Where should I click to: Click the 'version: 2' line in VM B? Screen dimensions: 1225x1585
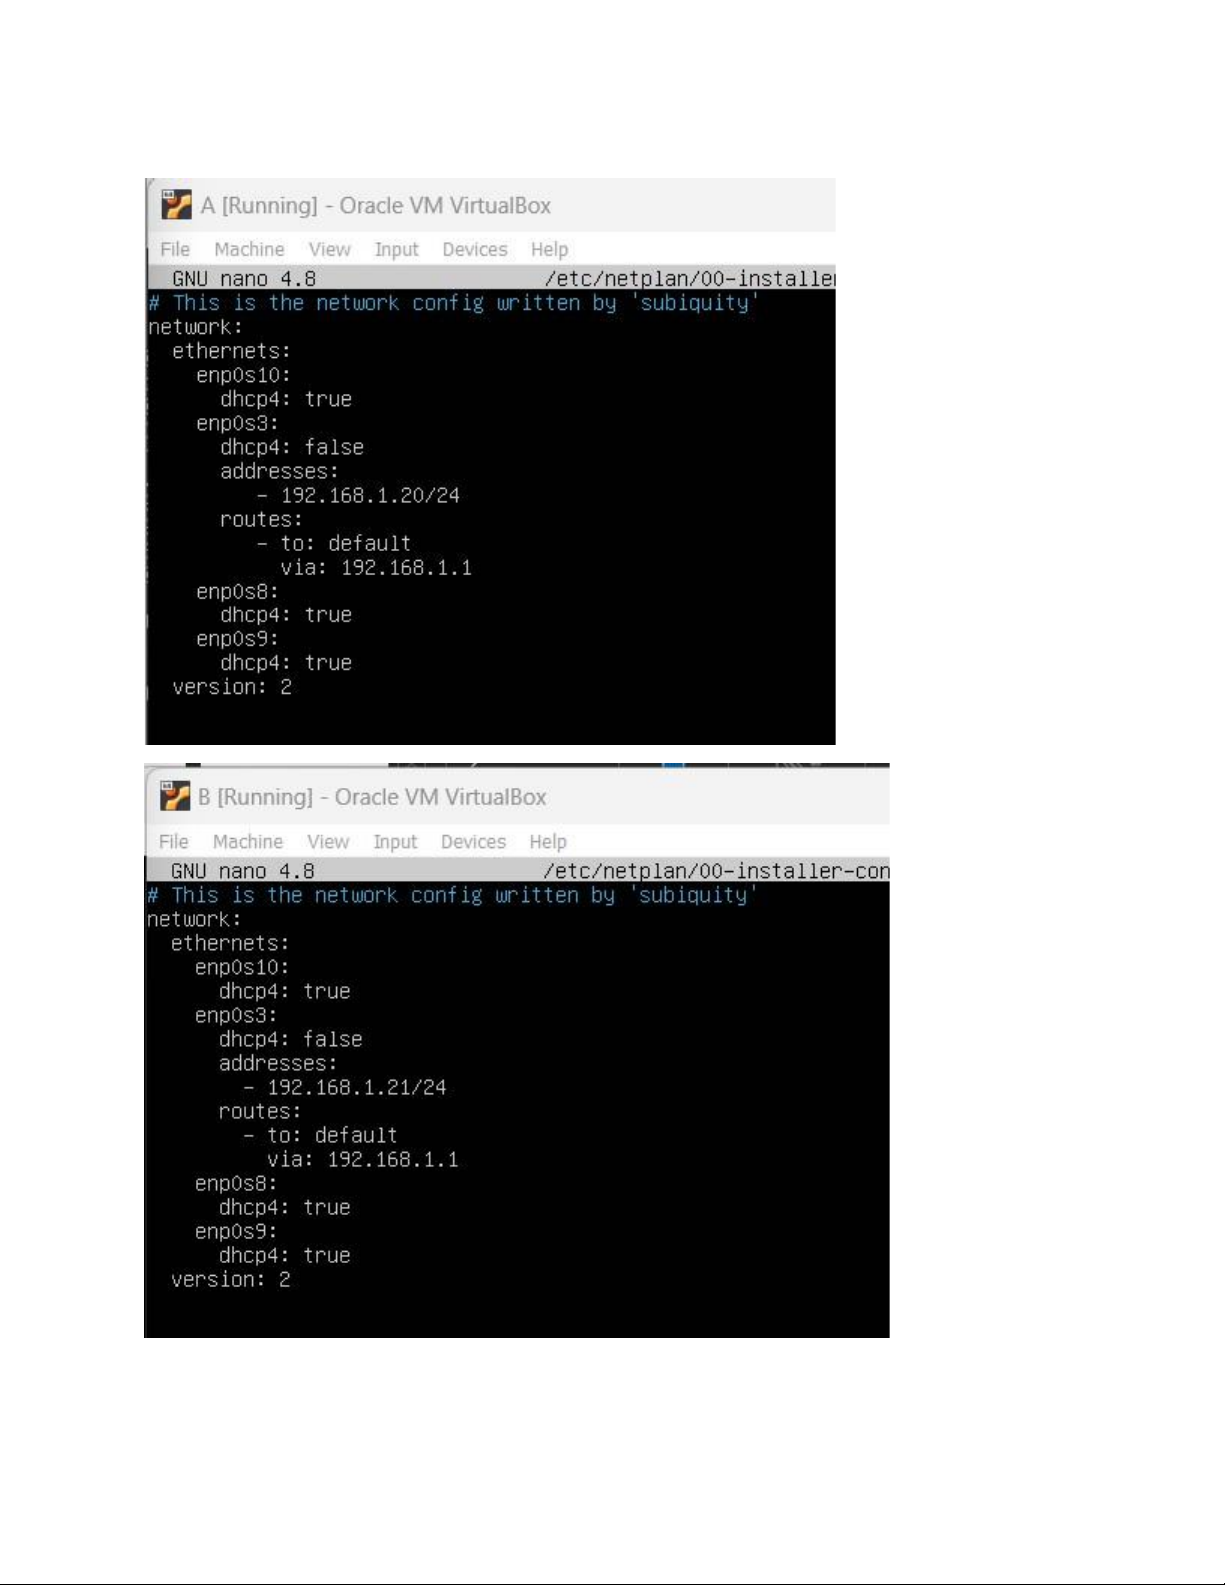click(231, 1279)
